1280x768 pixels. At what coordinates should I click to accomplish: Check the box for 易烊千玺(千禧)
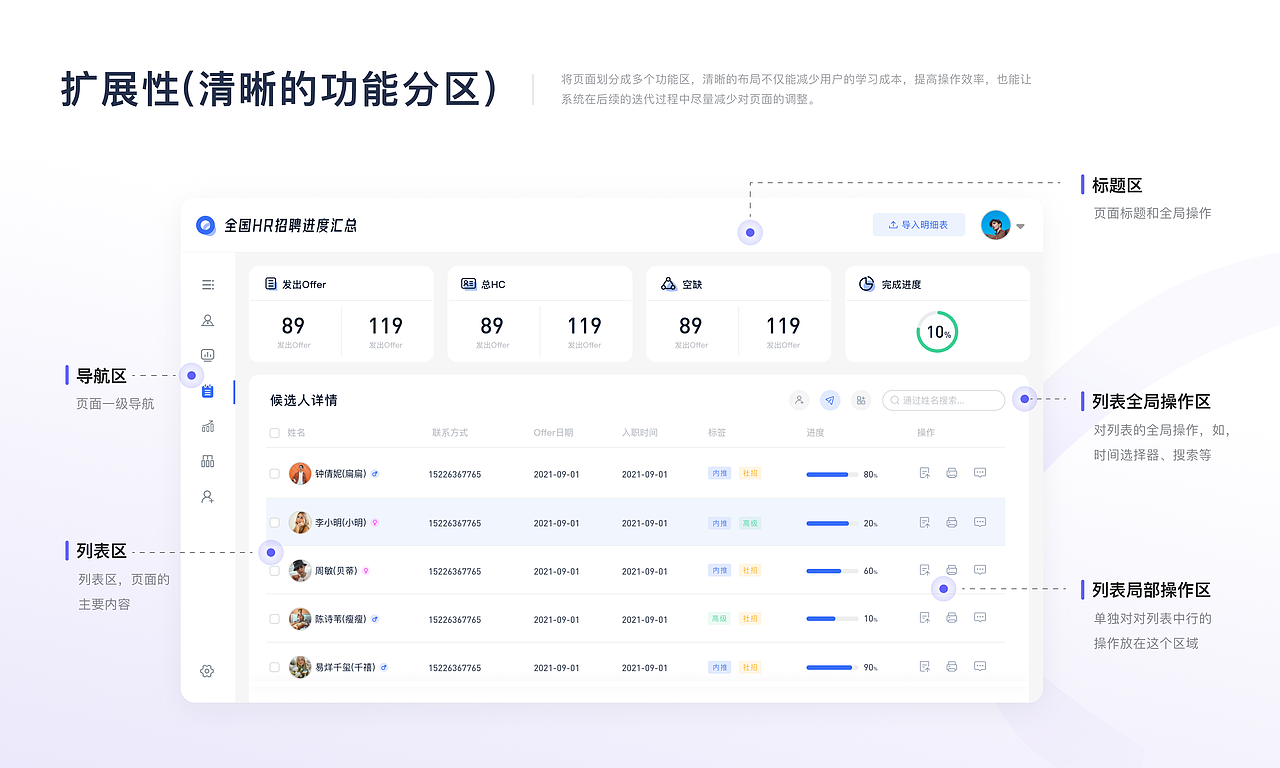275,667
